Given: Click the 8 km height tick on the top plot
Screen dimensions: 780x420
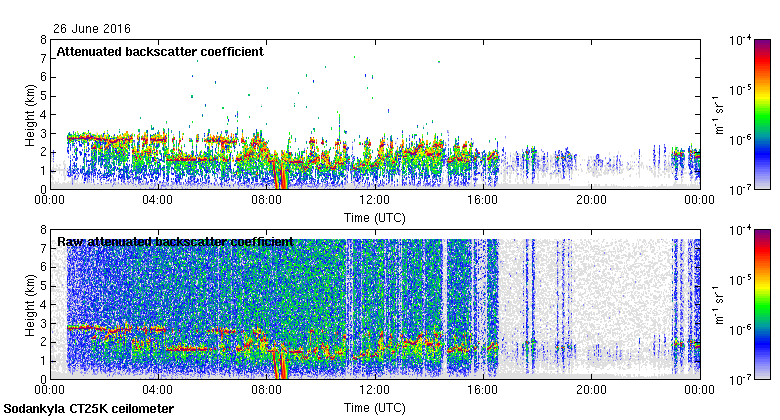Looking at the screenshot, I should pos(43,40).
